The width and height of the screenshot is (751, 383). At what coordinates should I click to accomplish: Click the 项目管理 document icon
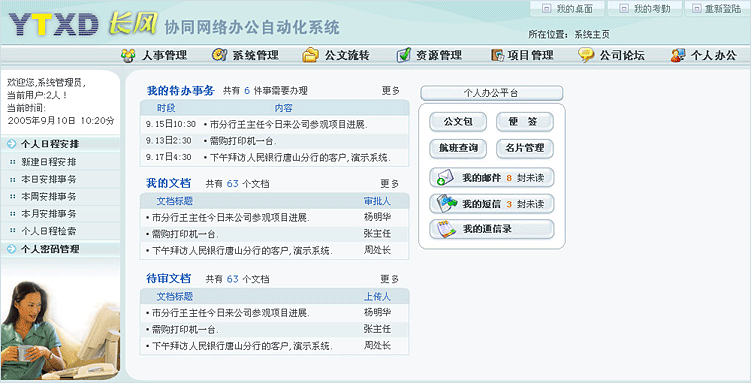[498, 55]
